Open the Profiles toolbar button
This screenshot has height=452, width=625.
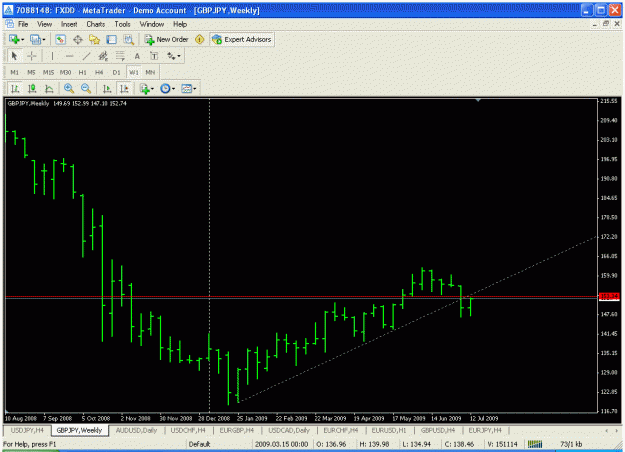(x=38, y=39)
